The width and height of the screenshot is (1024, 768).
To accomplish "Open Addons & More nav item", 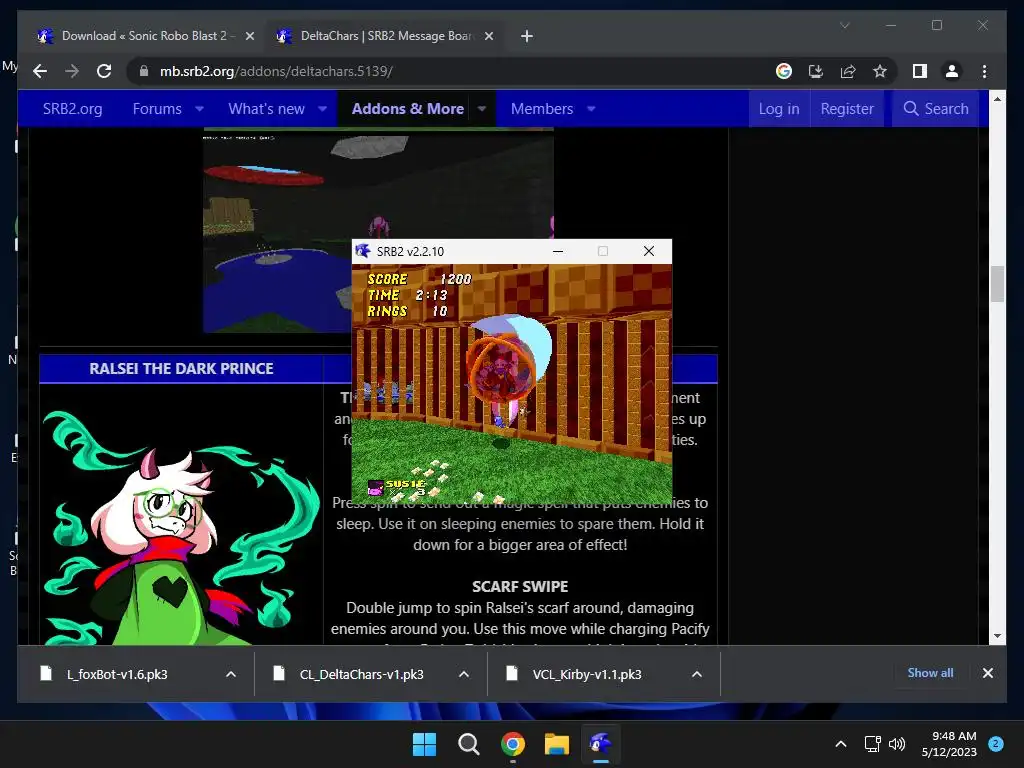I will coord(408,108).
